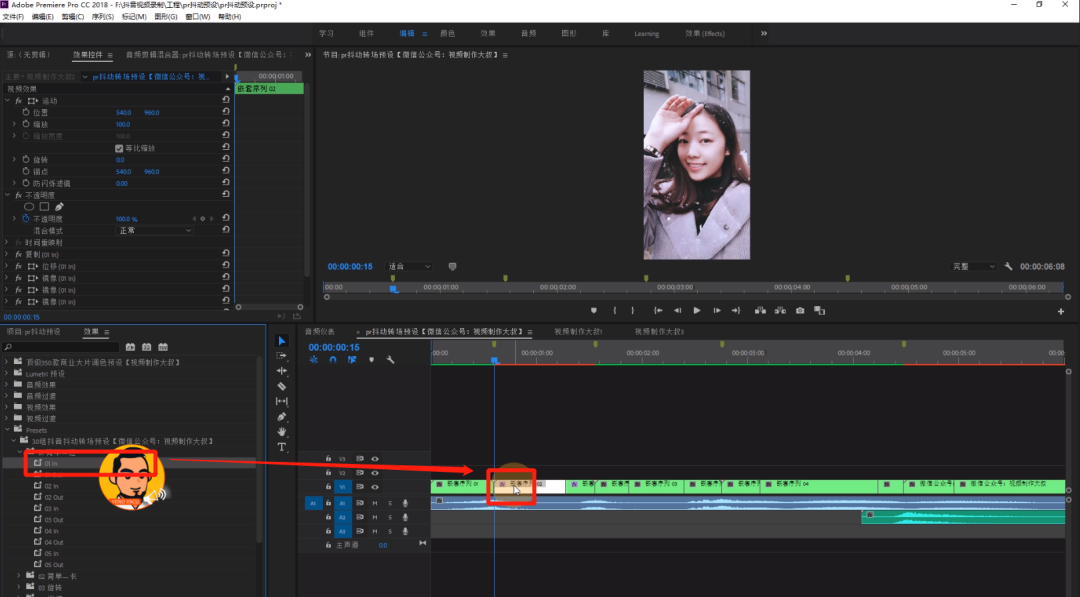
Task: Select the Pen tool in timeline toolbar
Action: click(x=282, y=417)
